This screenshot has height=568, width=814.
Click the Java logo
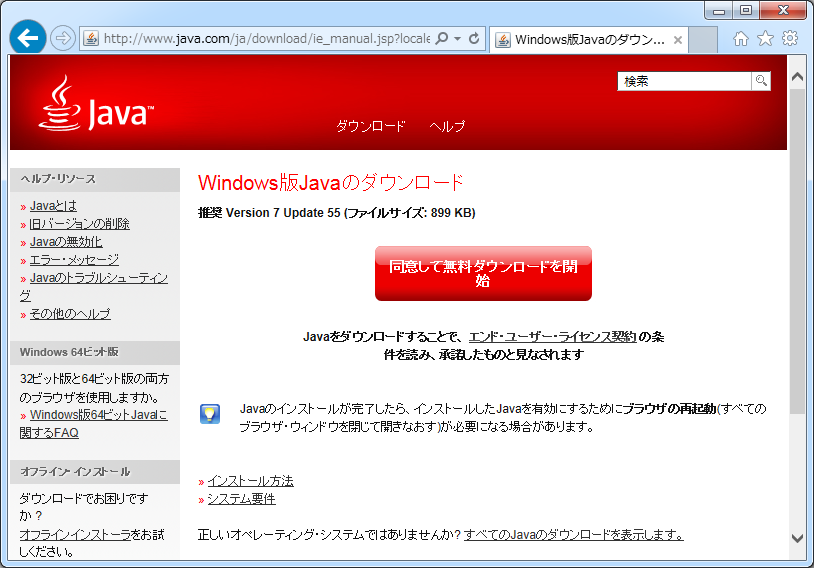pyautogui.click(x=97, y=103)
